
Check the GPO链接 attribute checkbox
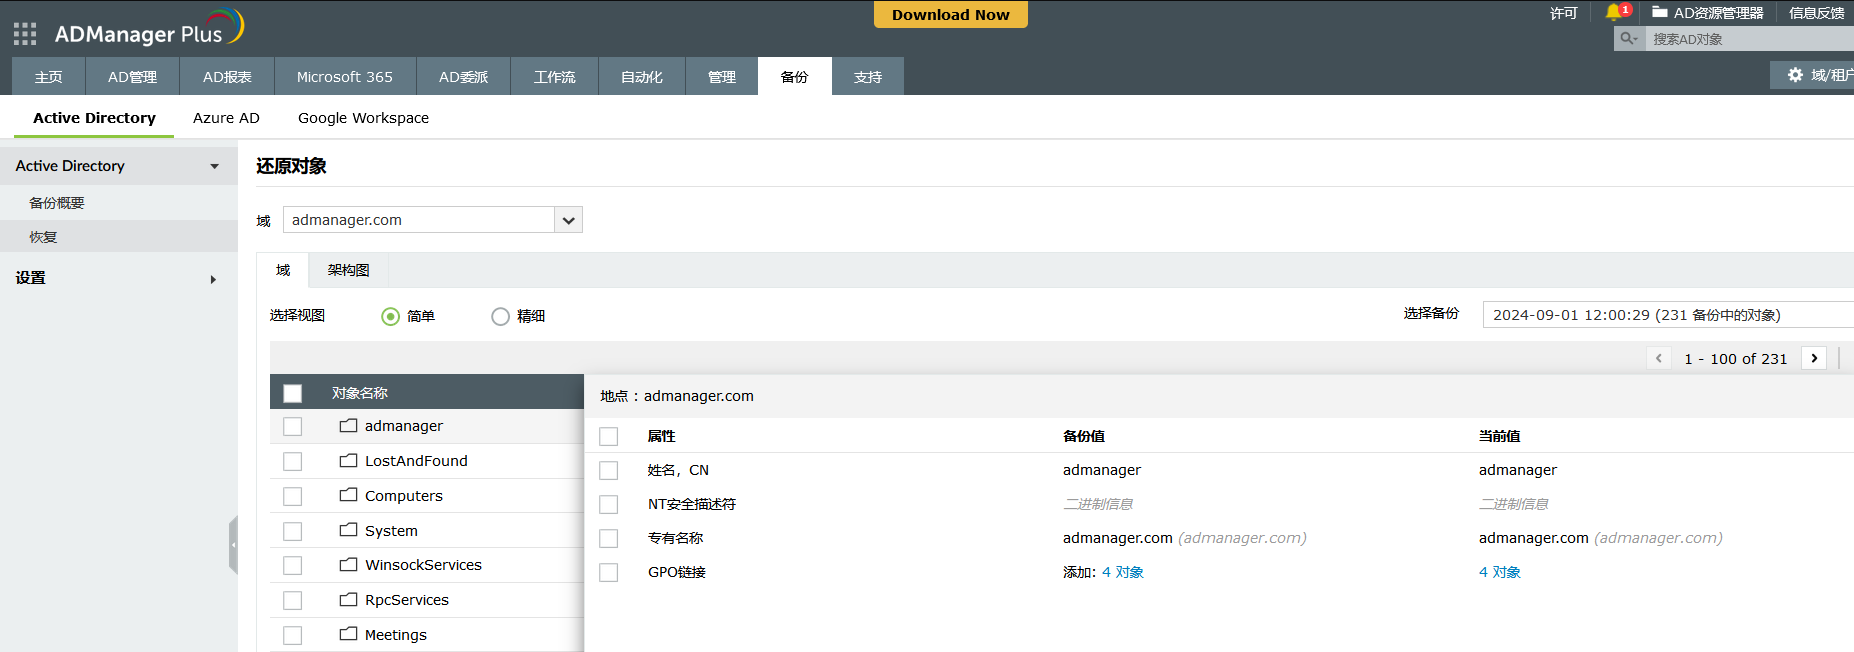click(609, 572)
